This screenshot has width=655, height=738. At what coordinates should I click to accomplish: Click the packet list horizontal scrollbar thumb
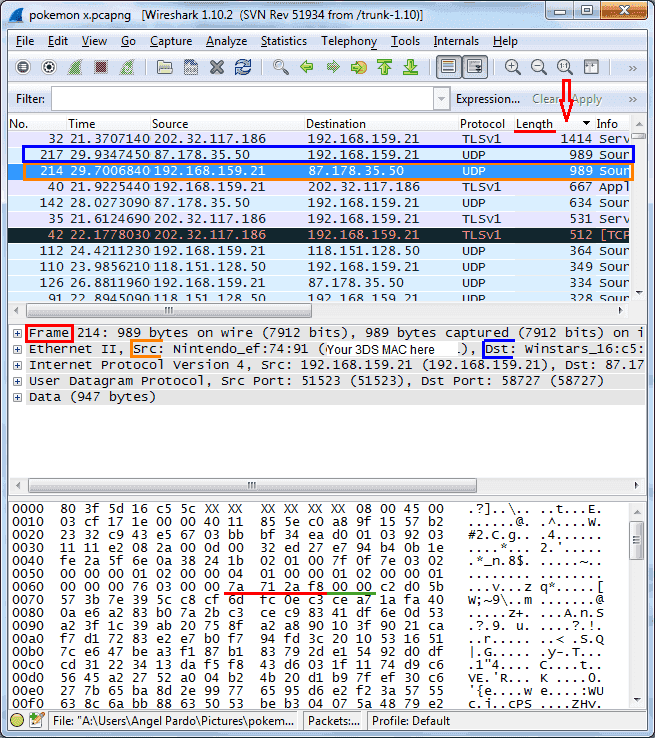click(x=169, y=311)
